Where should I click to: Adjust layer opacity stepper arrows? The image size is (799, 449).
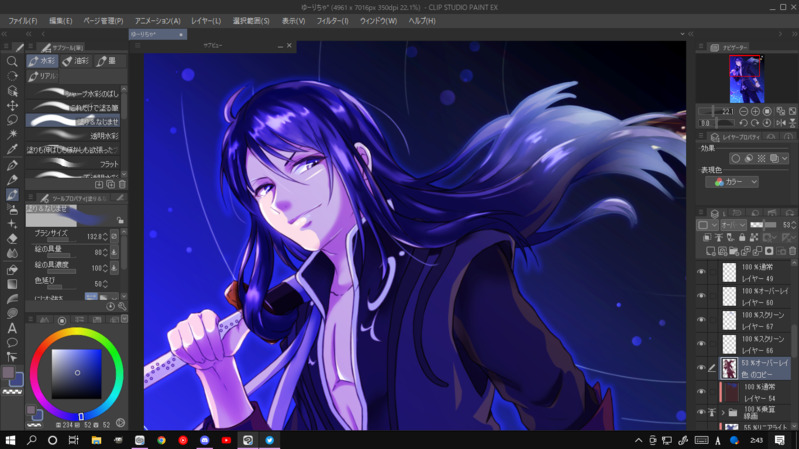click(x=793, y=225)
